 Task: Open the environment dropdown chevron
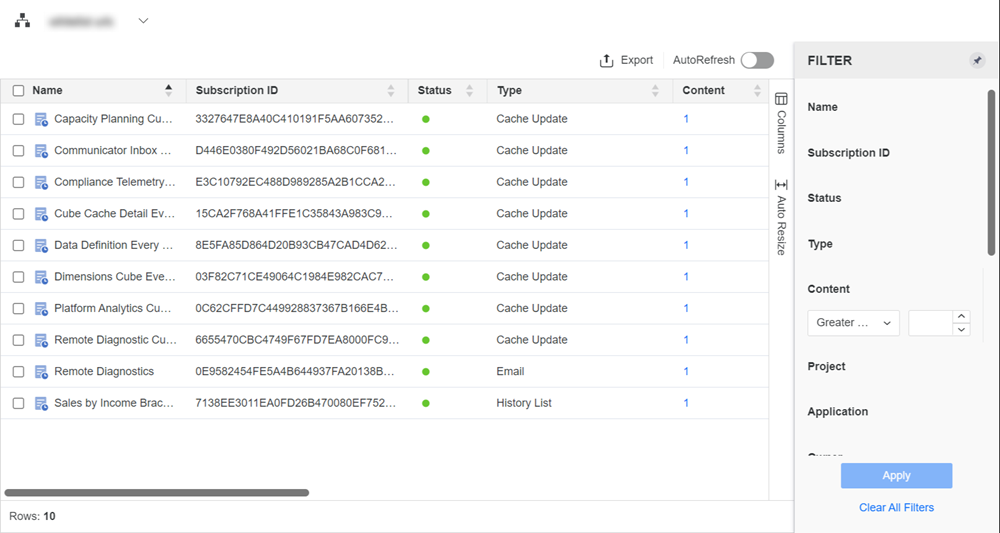143,21
